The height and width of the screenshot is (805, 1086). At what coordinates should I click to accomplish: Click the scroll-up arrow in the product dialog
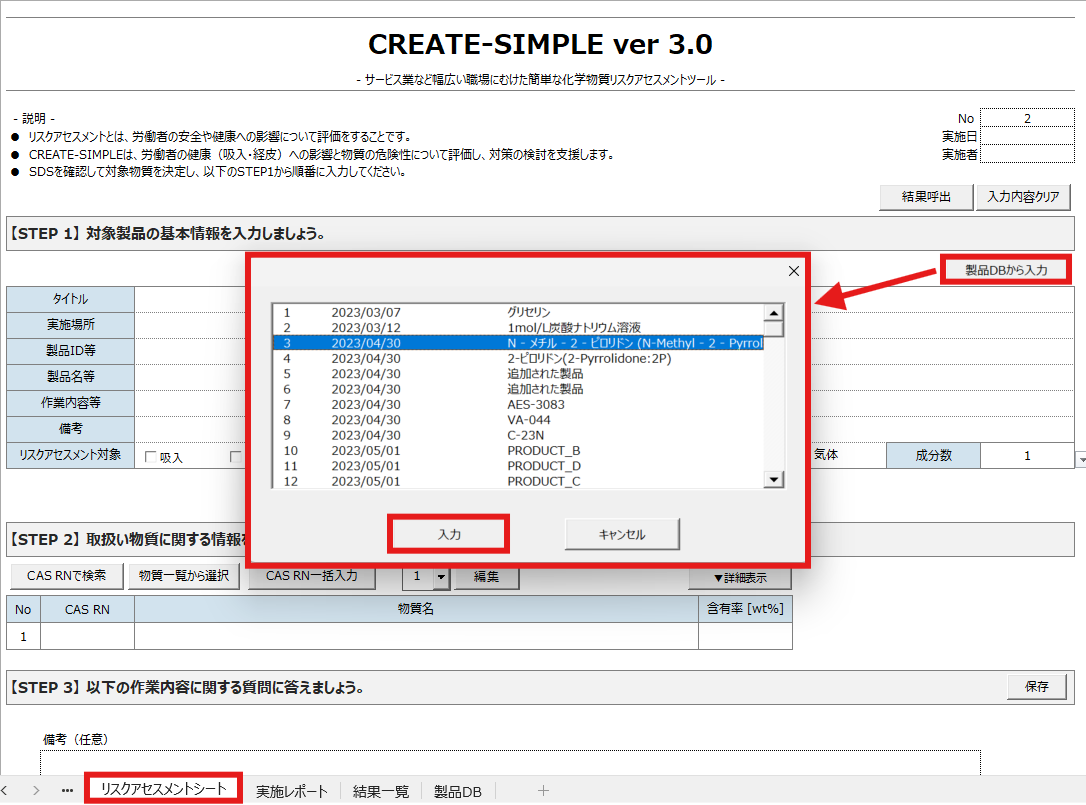coord(773,313)
